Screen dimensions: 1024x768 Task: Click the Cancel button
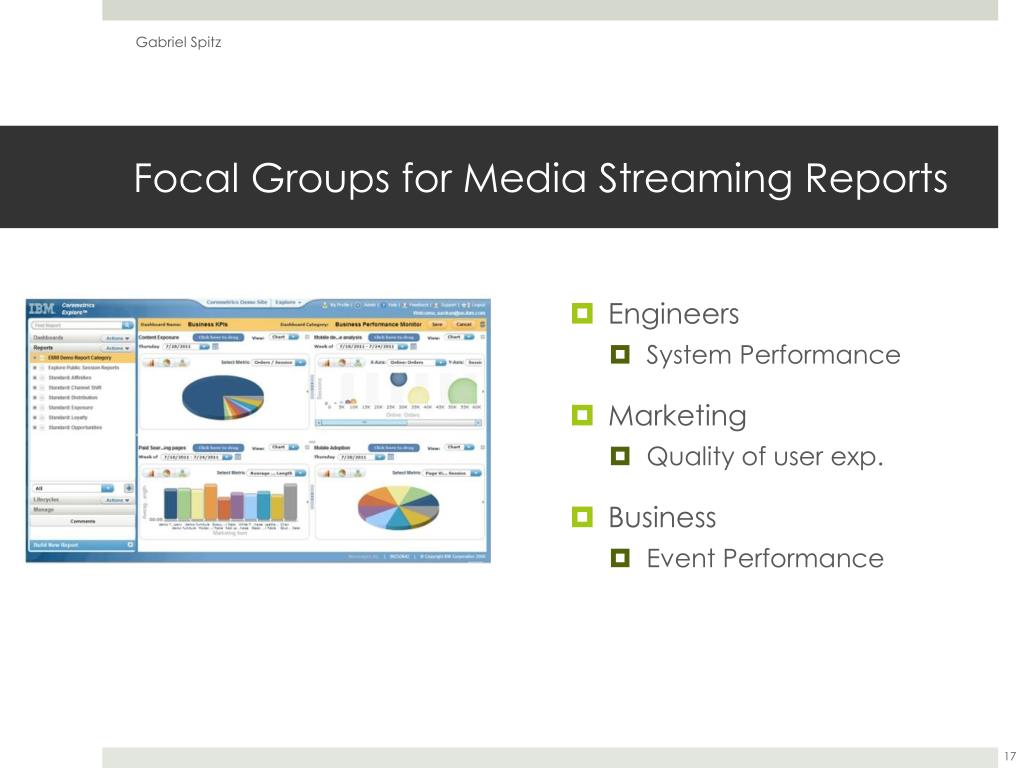point(463,324)
